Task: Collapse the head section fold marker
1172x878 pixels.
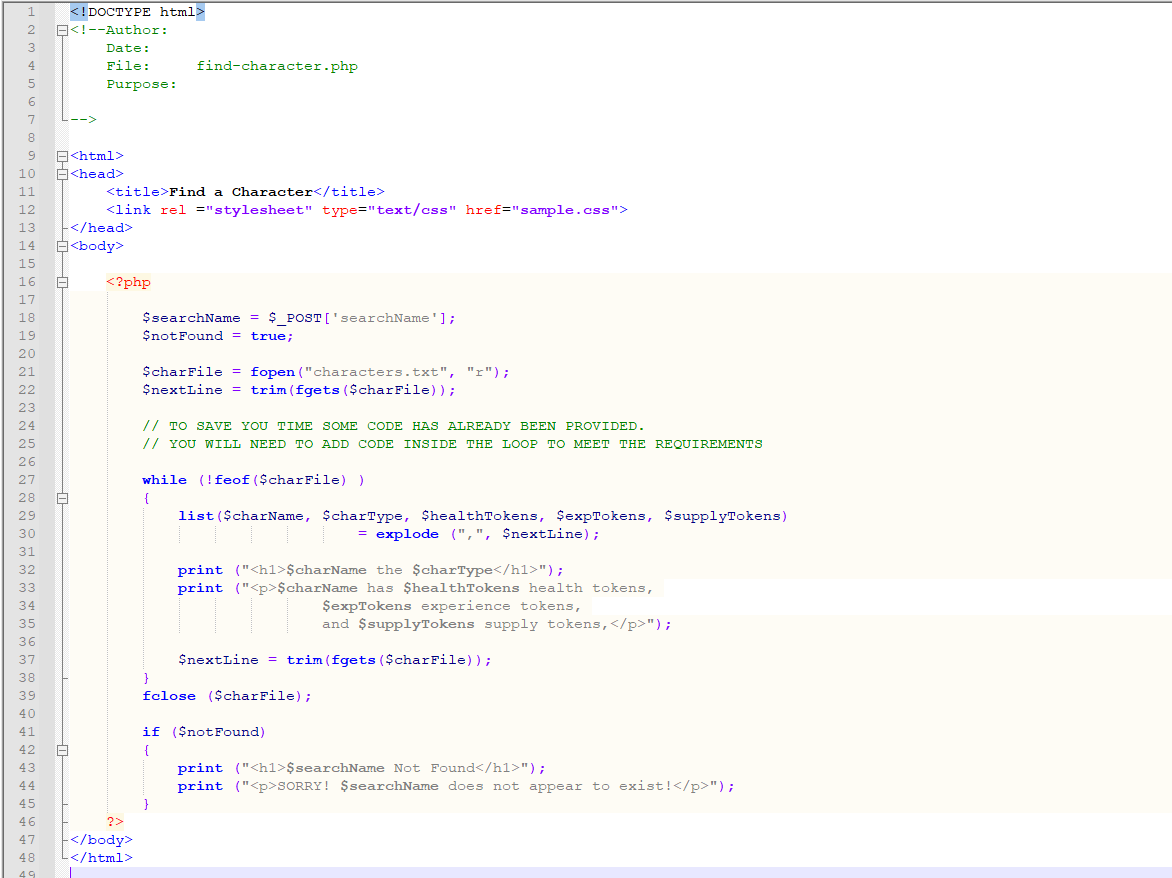Action: coord(62,173)
